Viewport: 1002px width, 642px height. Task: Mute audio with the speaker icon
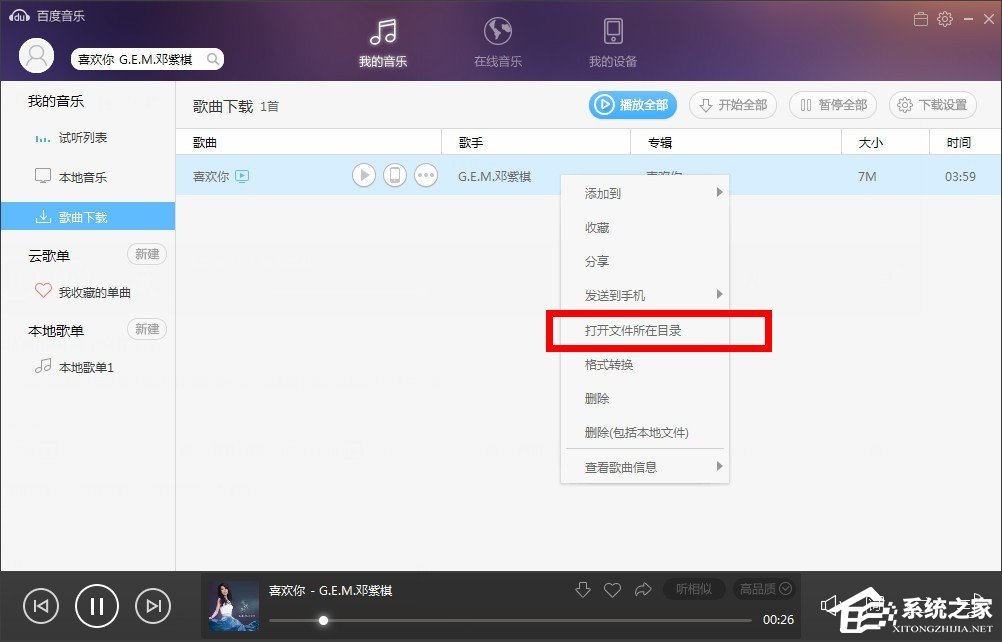[829, 603]
